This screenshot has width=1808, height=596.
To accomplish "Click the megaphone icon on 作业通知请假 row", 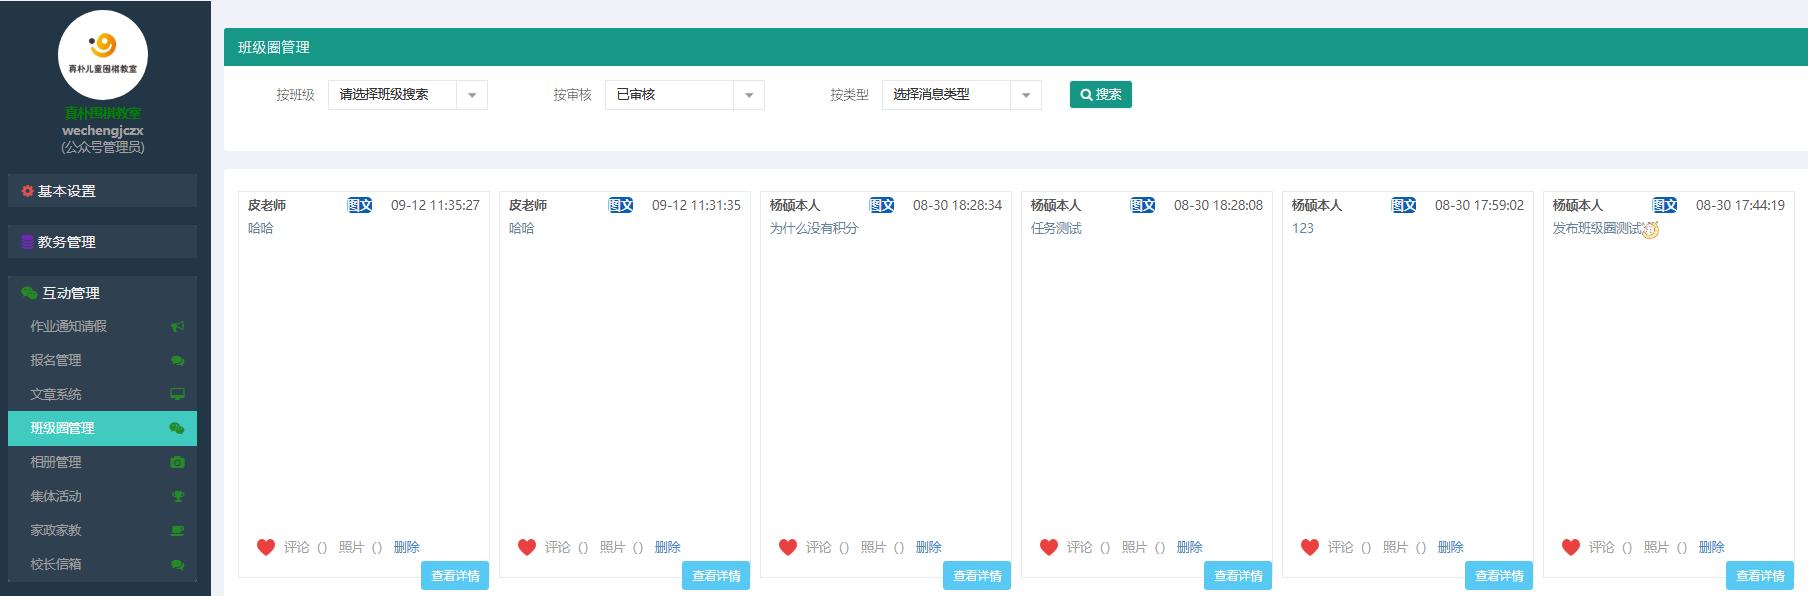I will click(x=177, y=327).
